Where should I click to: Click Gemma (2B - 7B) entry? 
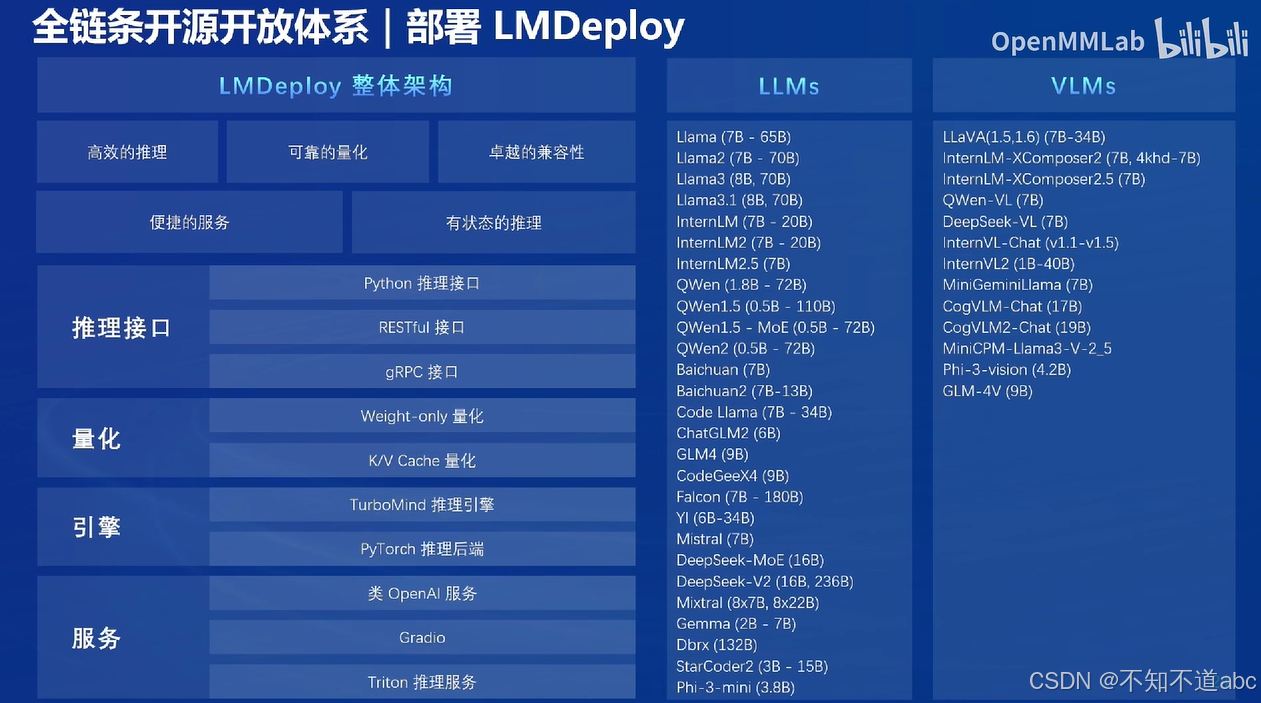pos(736,624)
